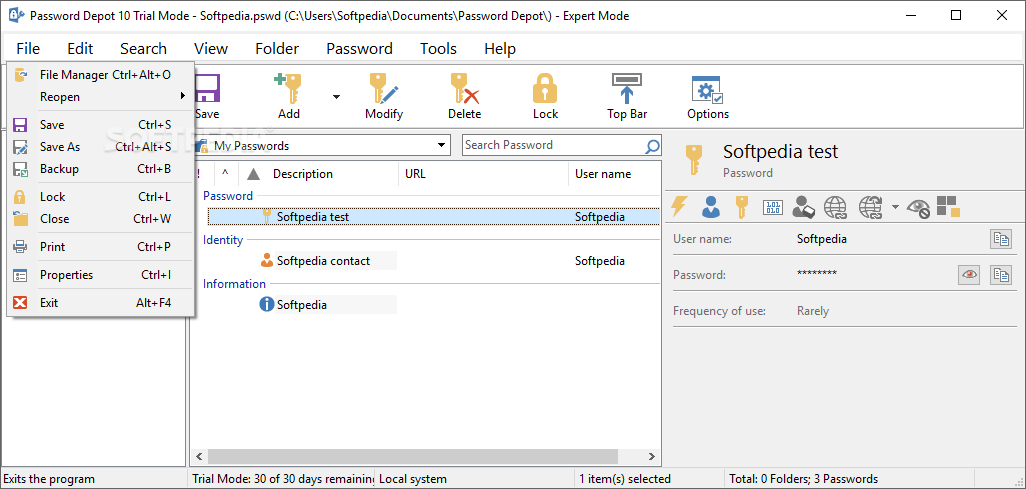This screenshot has width=1026, height=489.
Task: Toggle the crossed-out eye icon in the detail toolbar
Action: [x=919, y=208]
